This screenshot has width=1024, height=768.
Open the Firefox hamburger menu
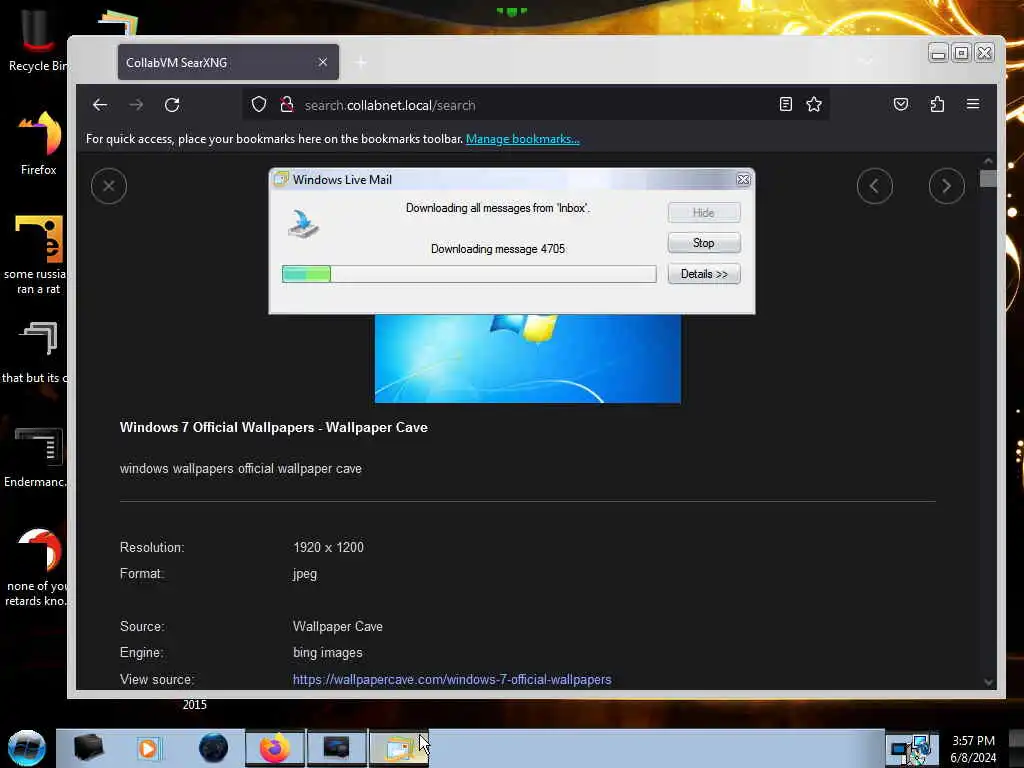(x=972, y=104)
